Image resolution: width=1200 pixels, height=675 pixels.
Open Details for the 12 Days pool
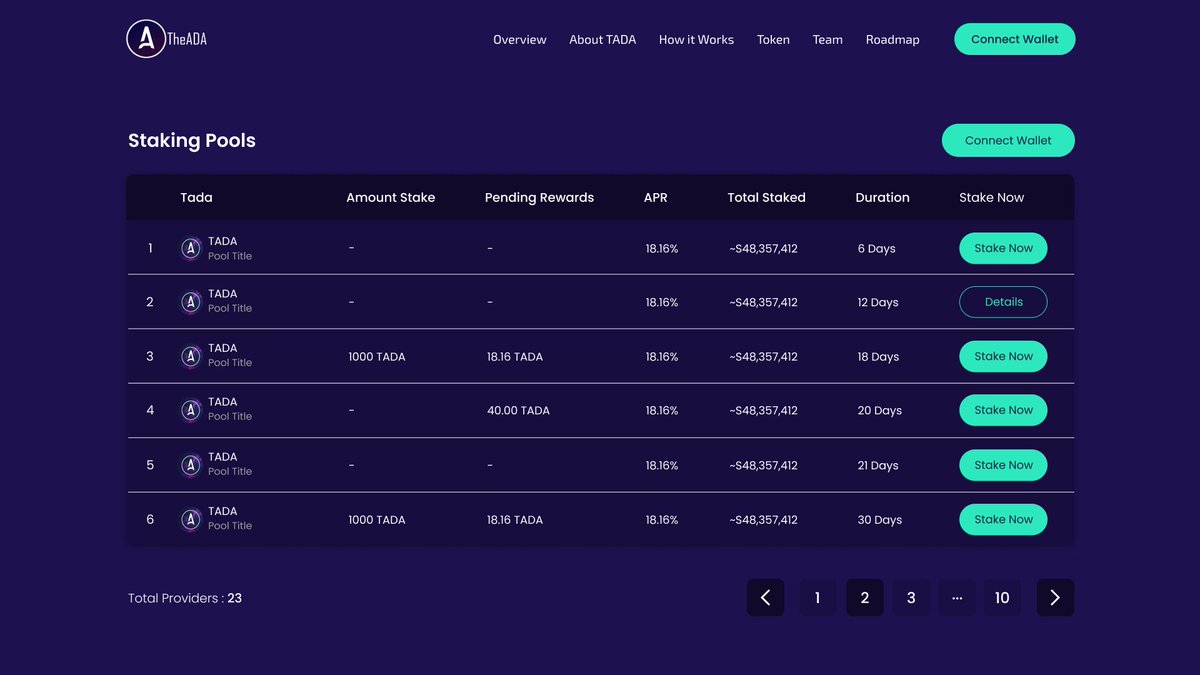tap(1003, 302)
